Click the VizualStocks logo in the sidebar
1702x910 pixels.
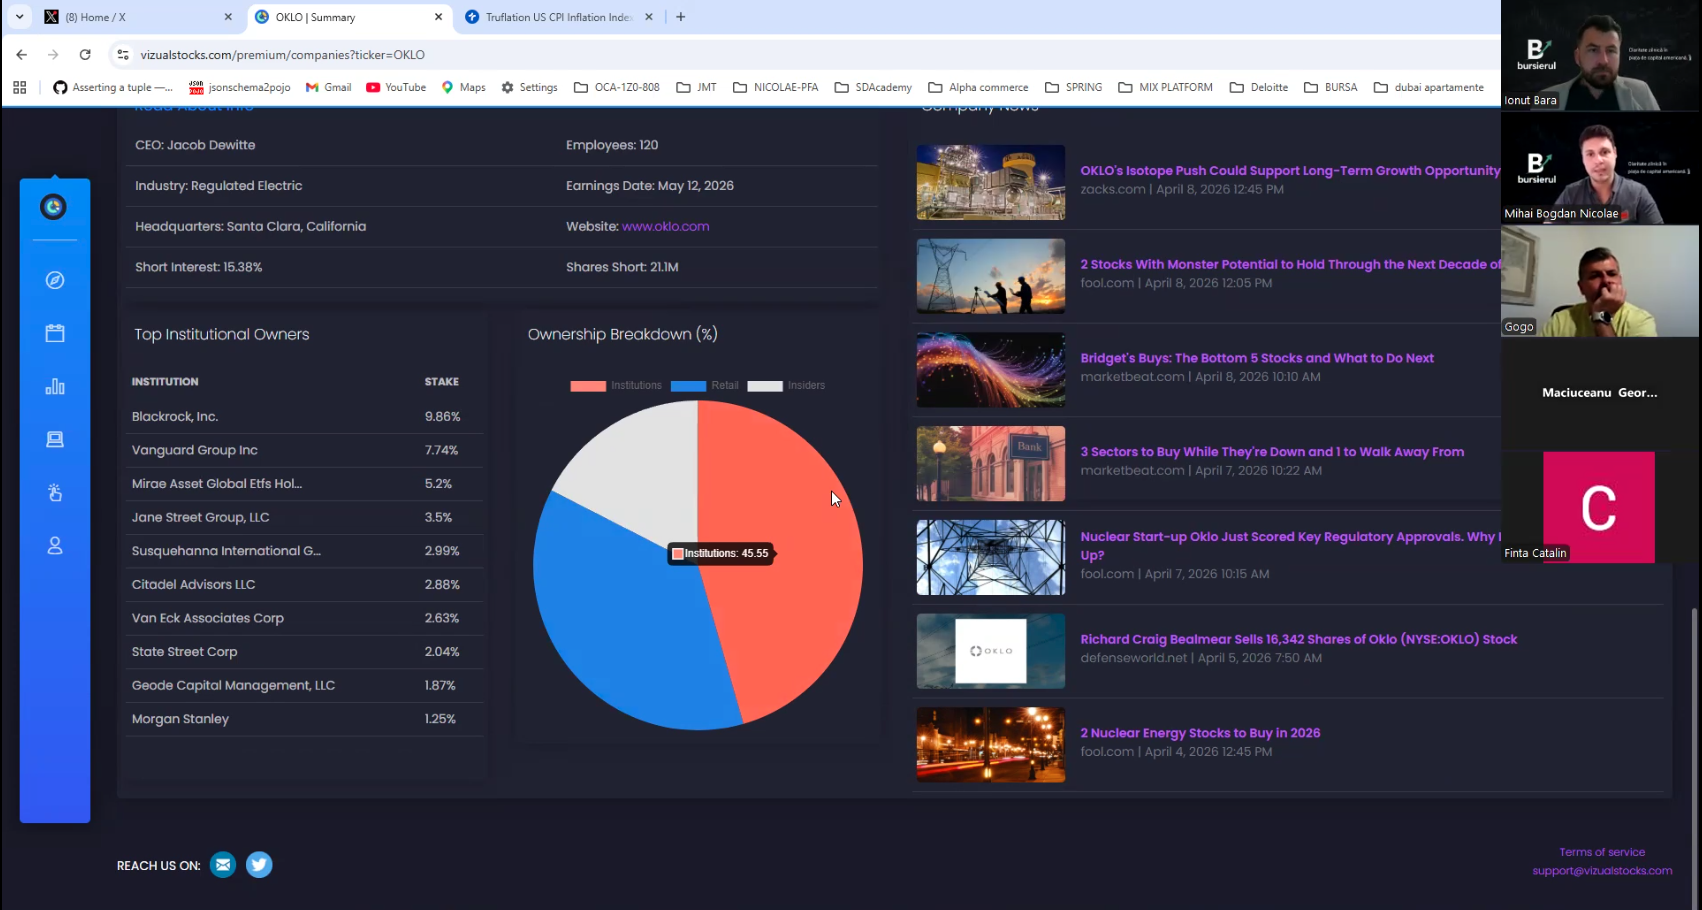tap(54, 207)
